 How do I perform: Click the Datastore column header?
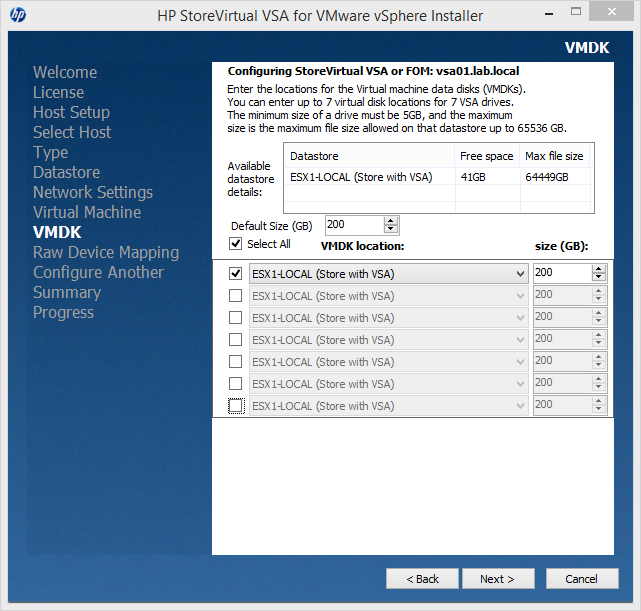click(369, 156)
